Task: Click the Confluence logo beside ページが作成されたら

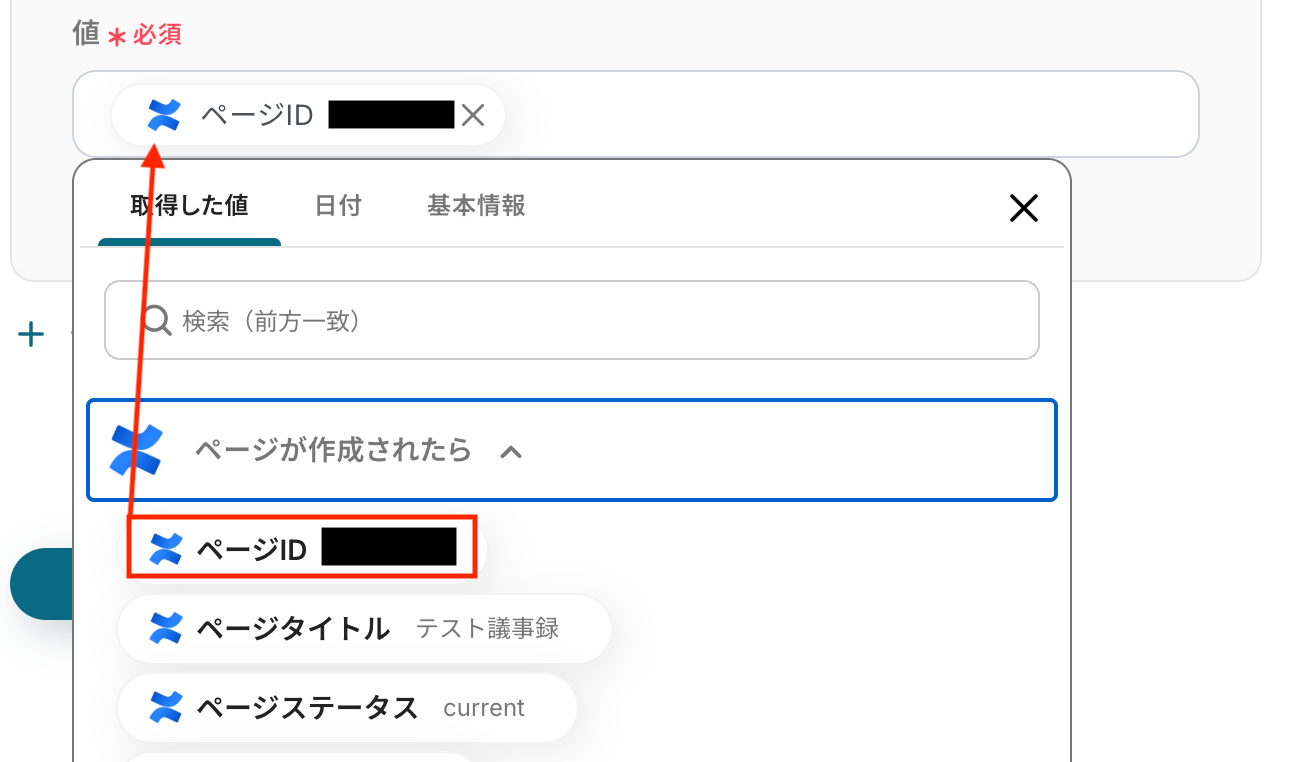Action: [136, 450]
